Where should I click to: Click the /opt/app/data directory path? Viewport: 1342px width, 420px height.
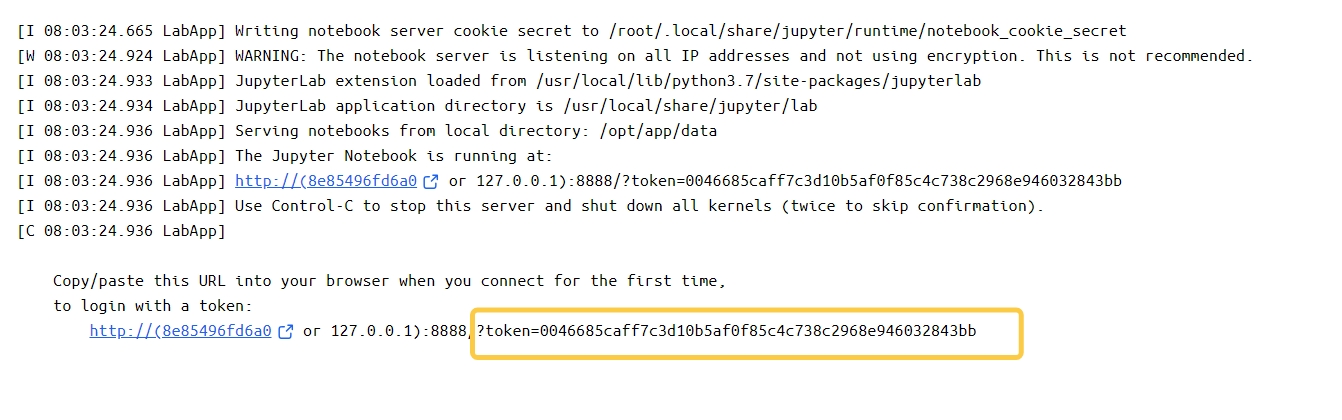(658, 131)
